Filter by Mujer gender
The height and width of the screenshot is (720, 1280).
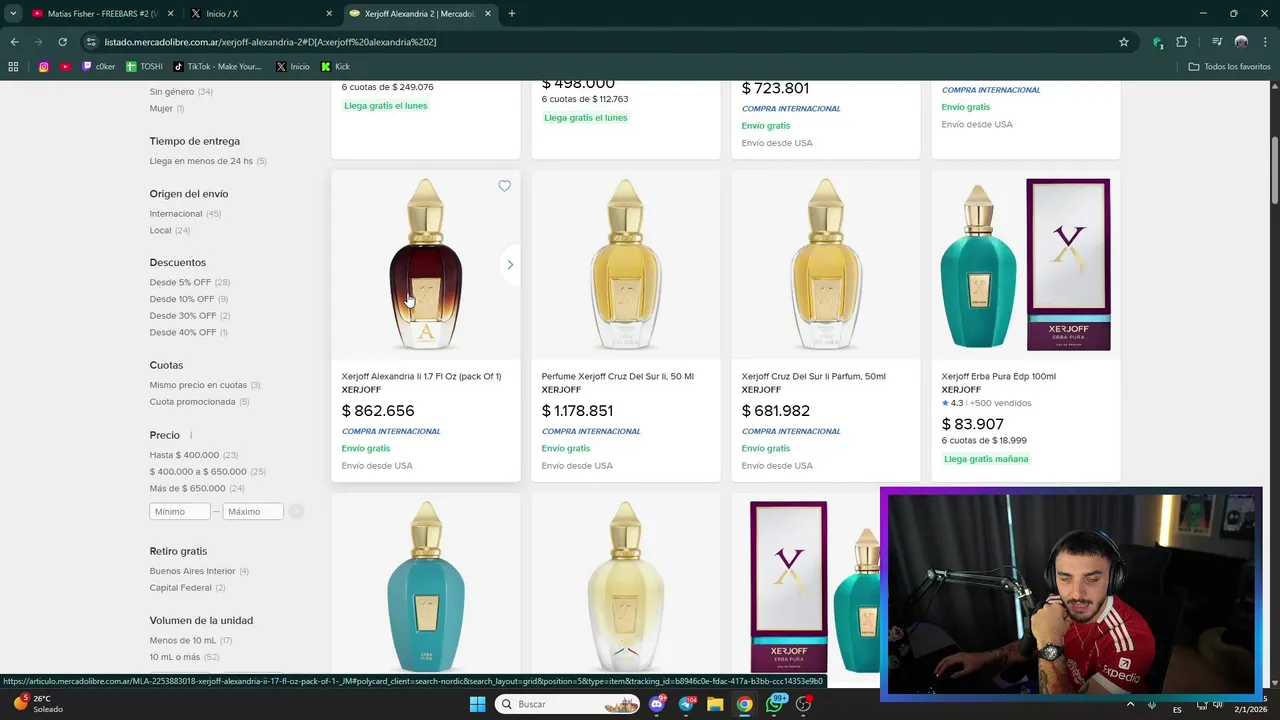click(167, 108)
